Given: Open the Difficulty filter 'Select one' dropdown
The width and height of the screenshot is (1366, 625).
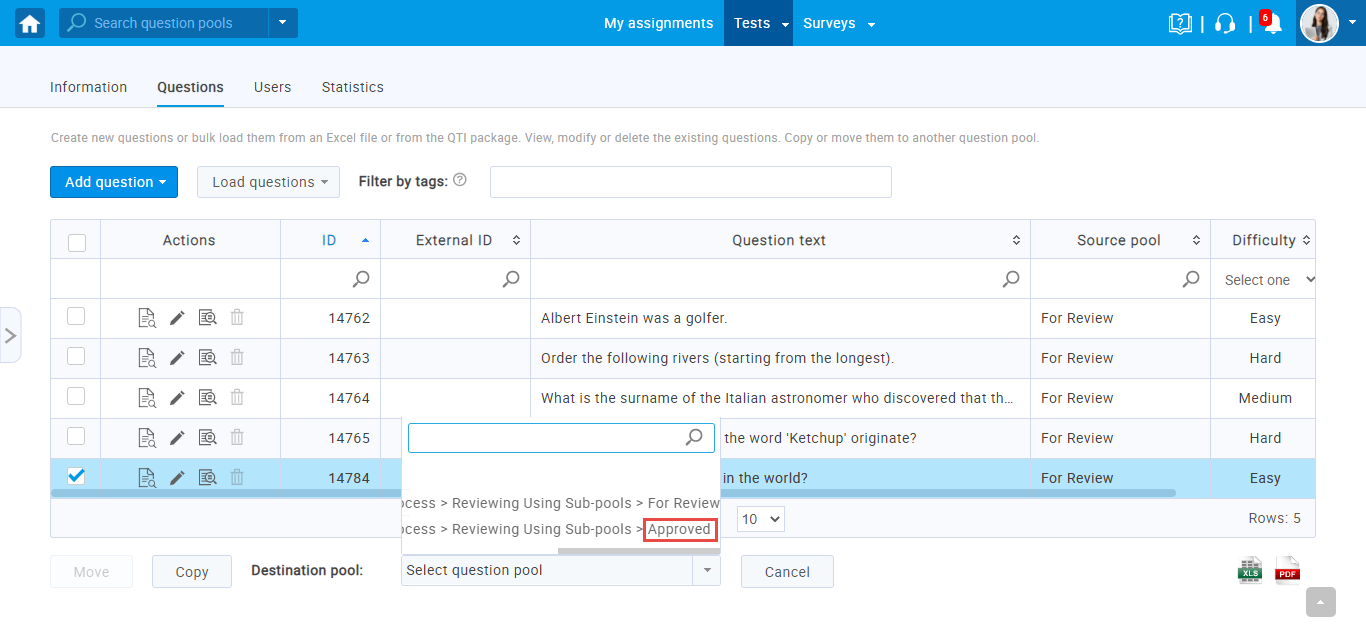Looking at the screenshot, I should tap(1264, 280).
